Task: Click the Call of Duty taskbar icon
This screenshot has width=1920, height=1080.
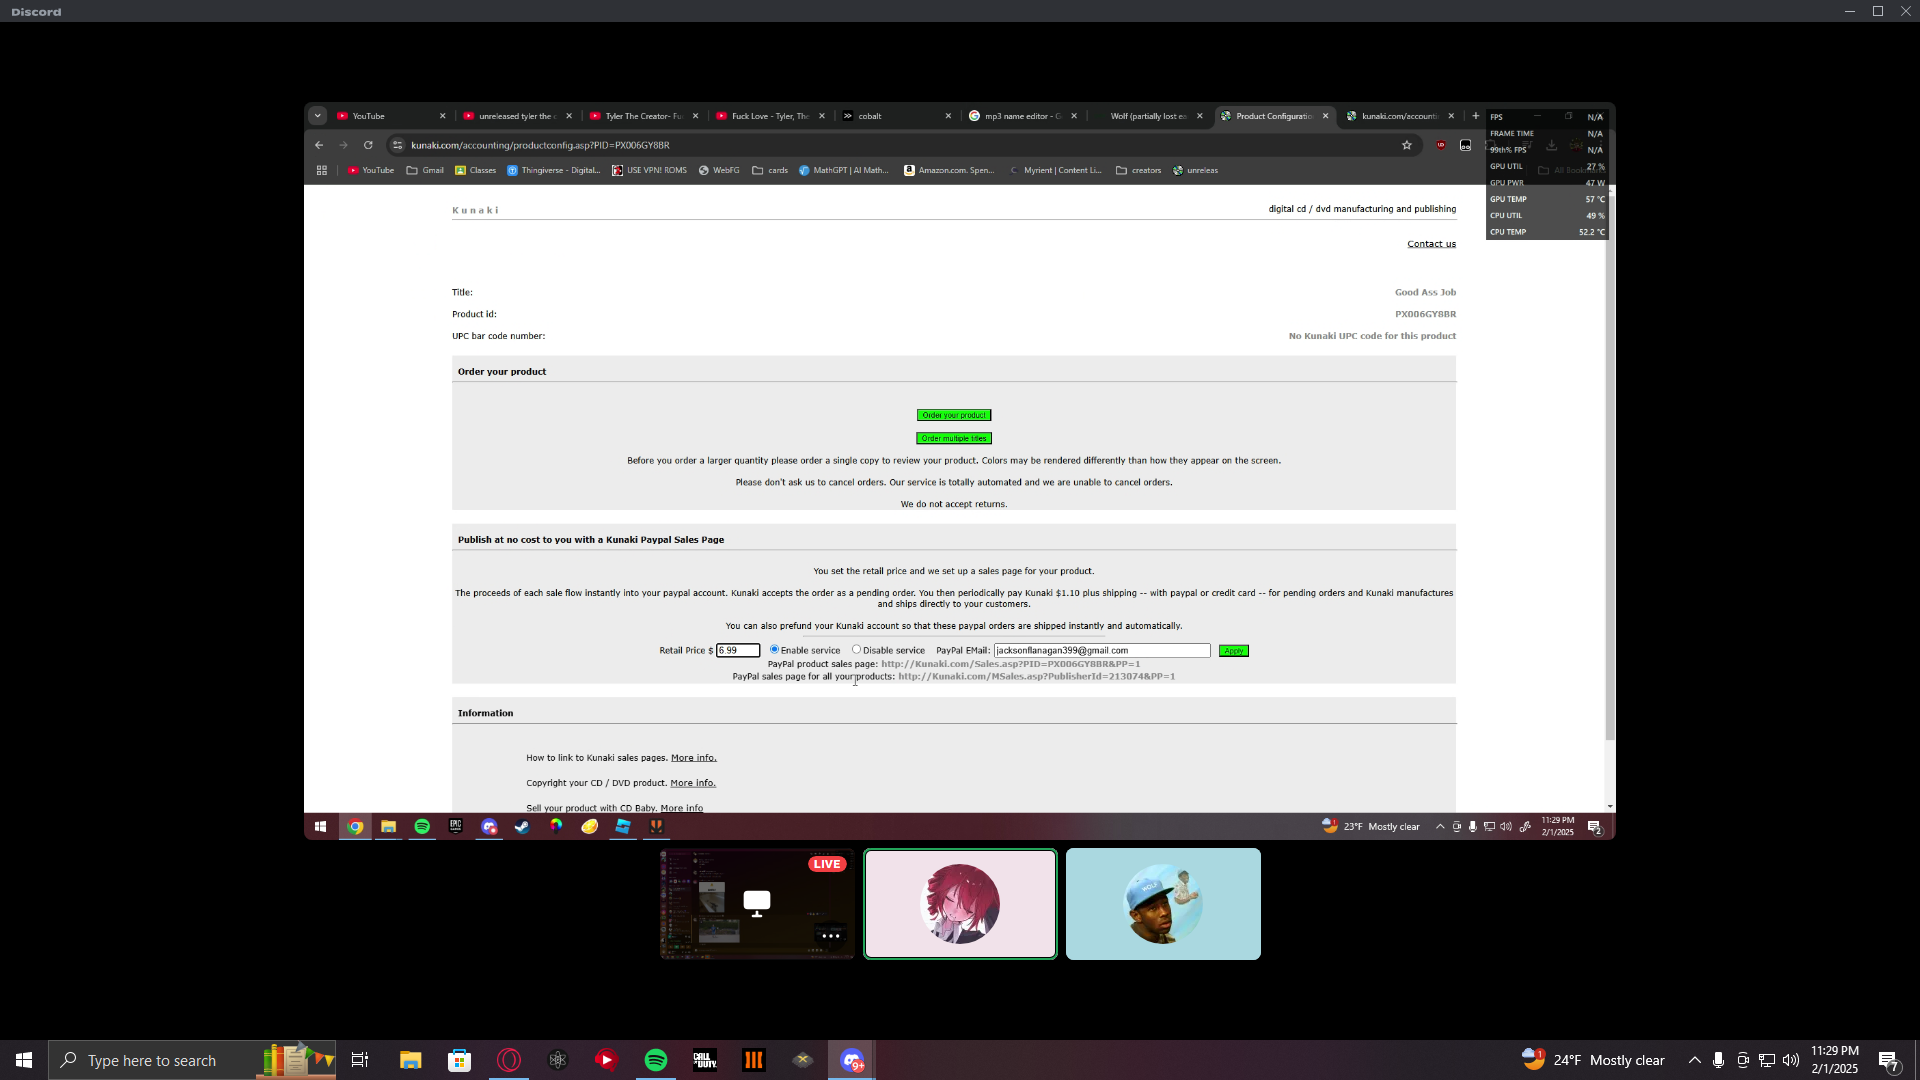Action: (x=705, y=1060)
